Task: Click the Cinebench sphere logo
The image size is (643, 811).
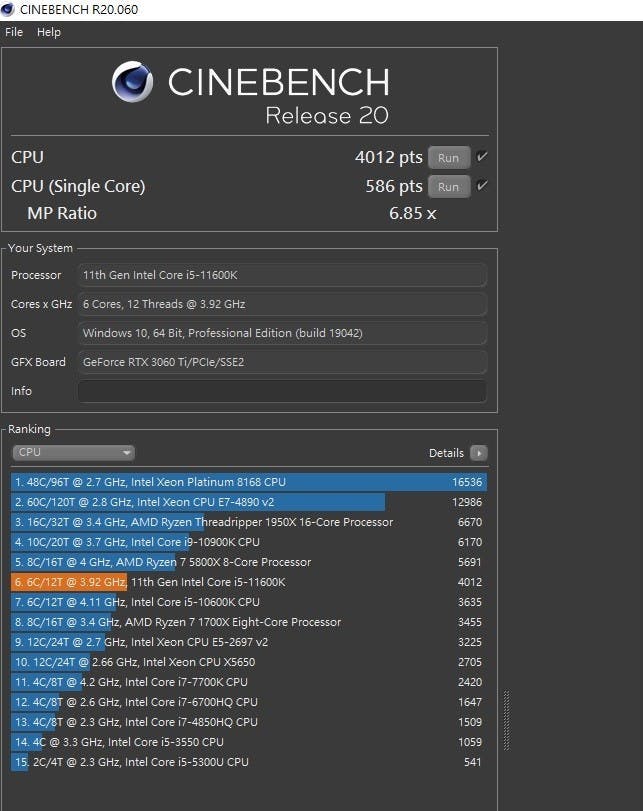Action: point(132,82)
